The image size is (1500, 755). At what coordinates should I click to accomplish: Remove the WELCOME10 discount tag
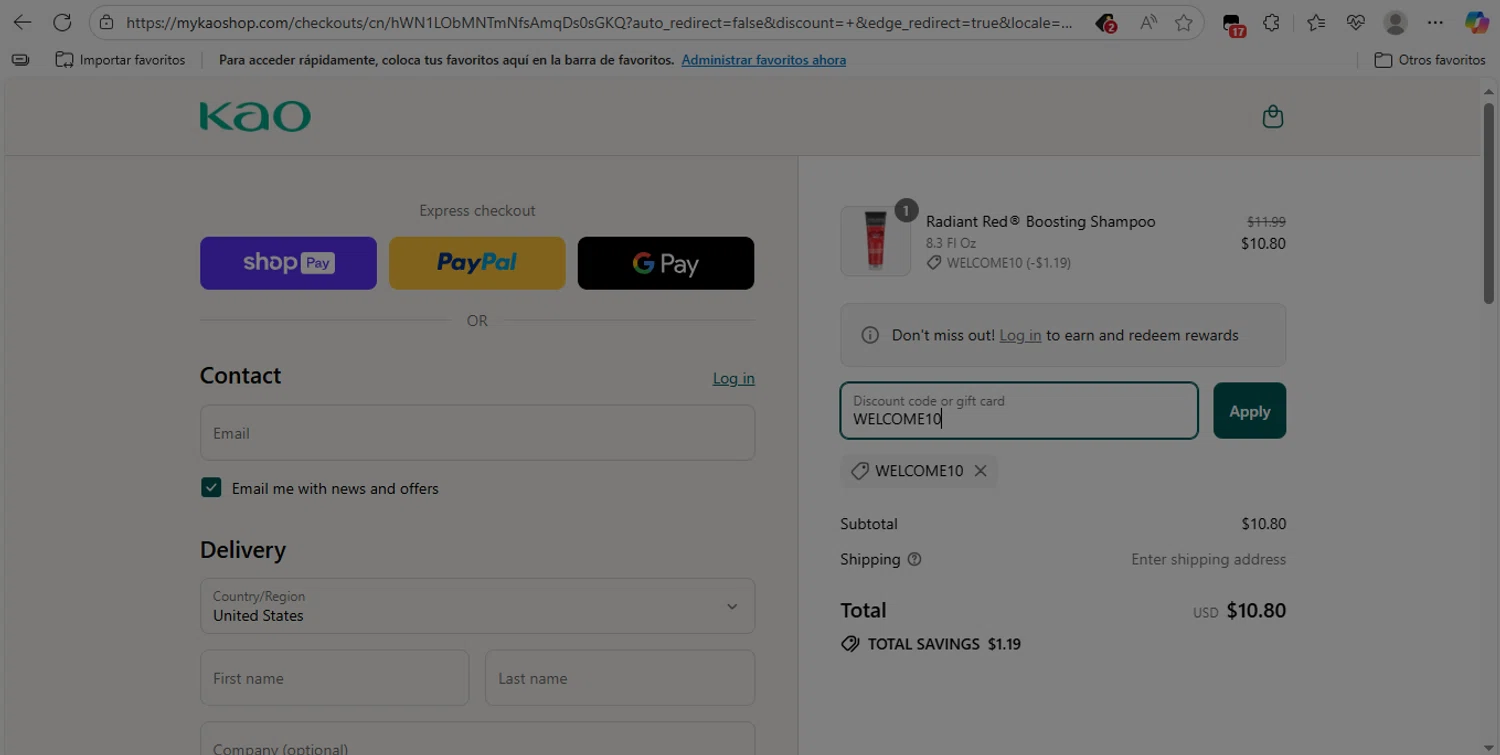pos(980,471)
